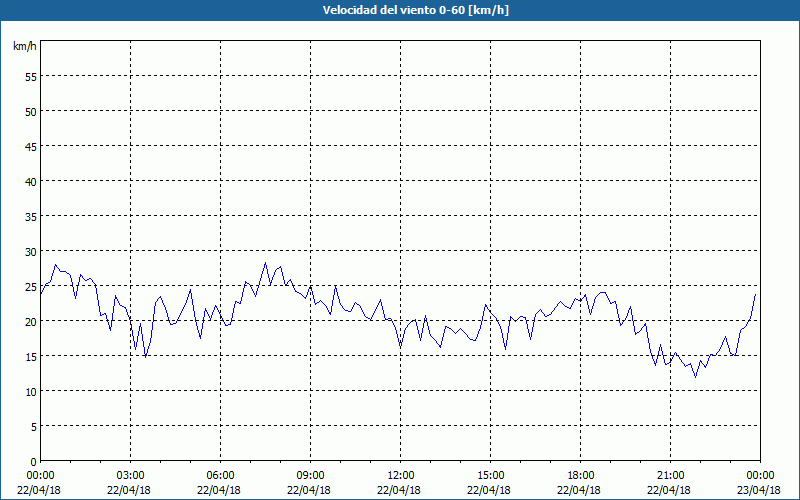This screenshot has width=800, height=500.
Task: Click the y-axis value 20
Action: click(31, 321)
